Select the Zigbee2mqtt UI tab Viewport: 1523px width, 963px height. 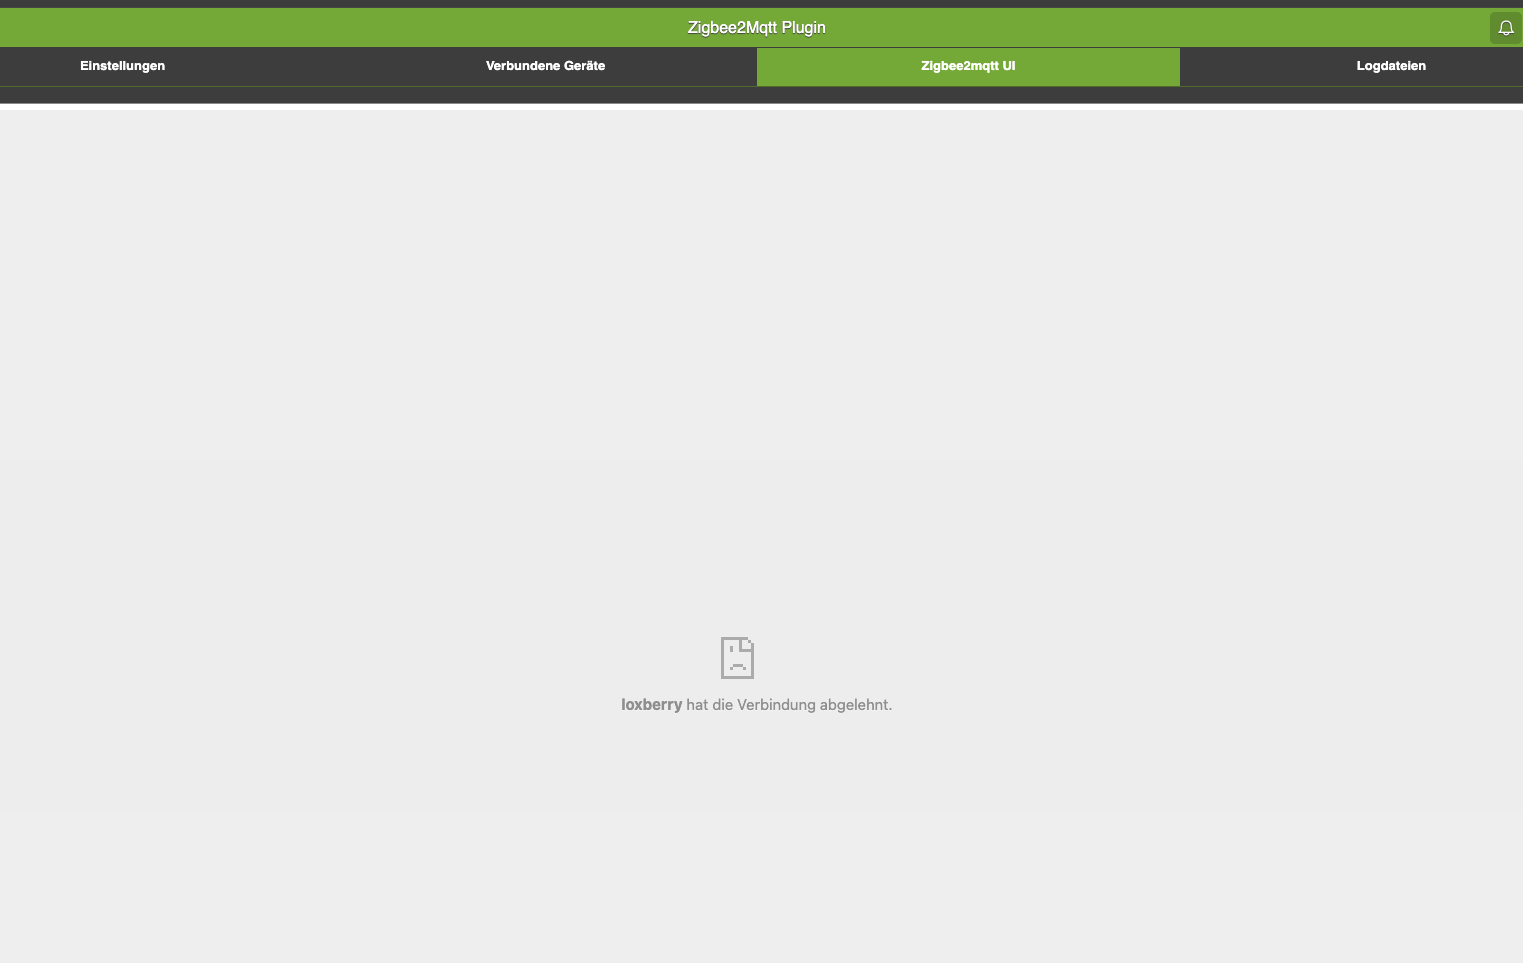(968, 66)
